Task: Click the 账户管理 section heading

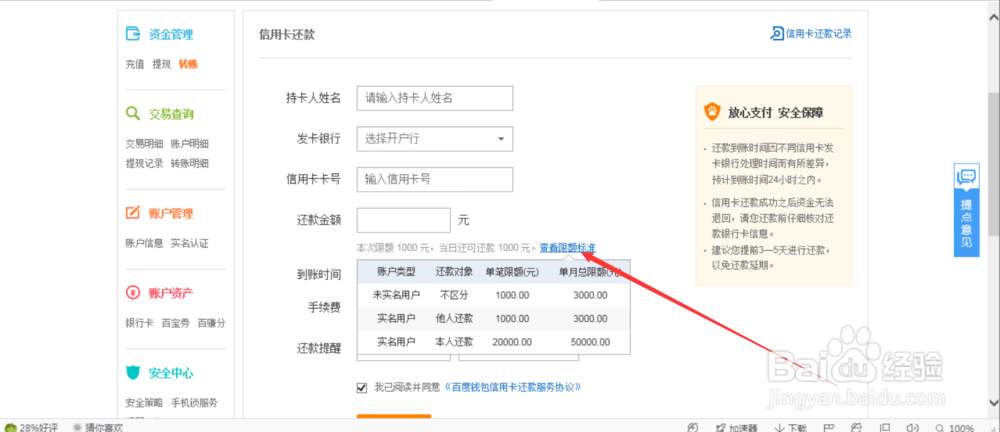Action: (x=171, y=213)
